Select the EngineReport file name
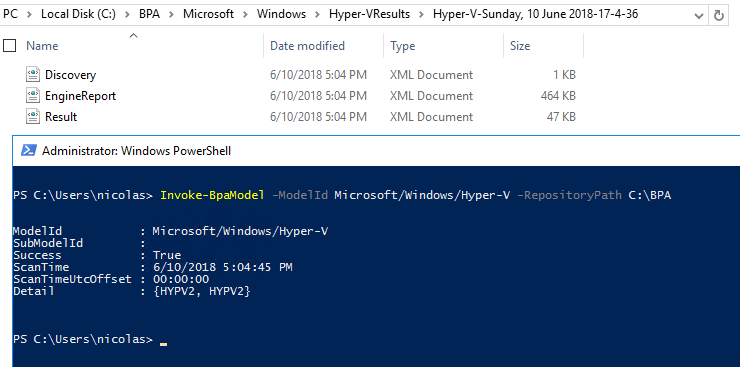740x367 pixels. (x=80, y=96)
